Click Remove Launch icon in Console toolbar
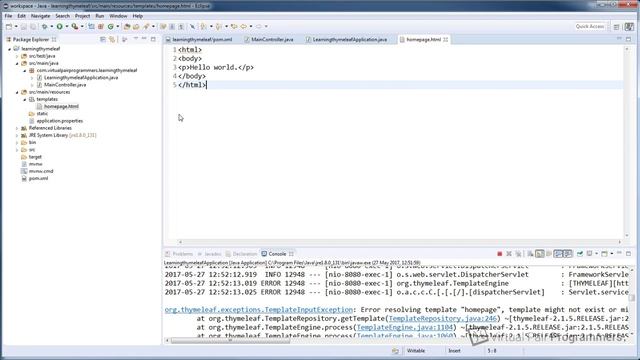640x360 pixels. (509, 254)
